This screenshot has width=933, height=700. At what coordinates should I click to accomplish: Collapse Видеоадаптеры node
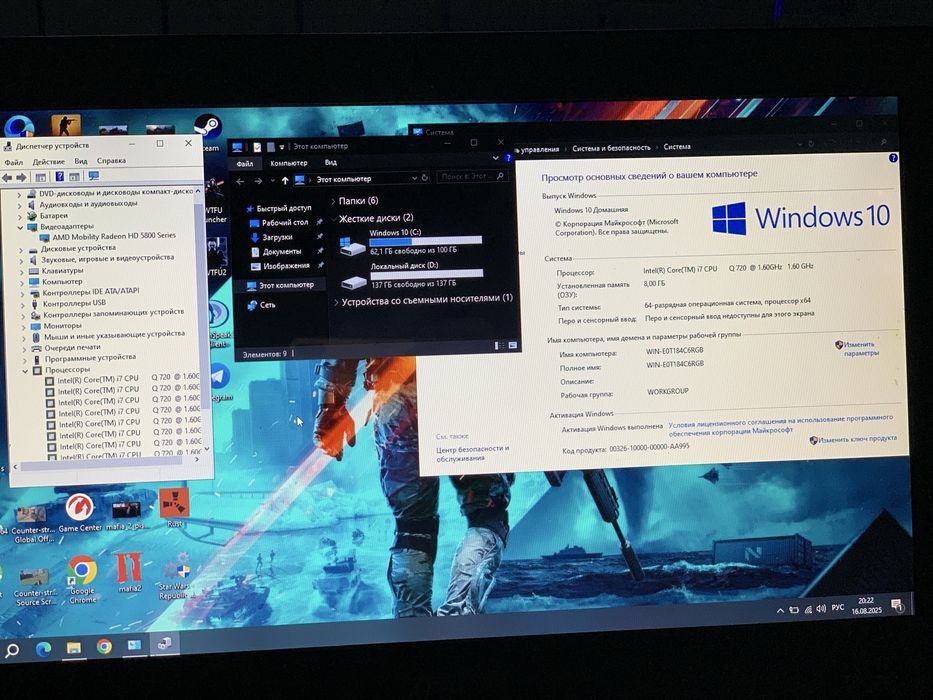coord(20,227)
